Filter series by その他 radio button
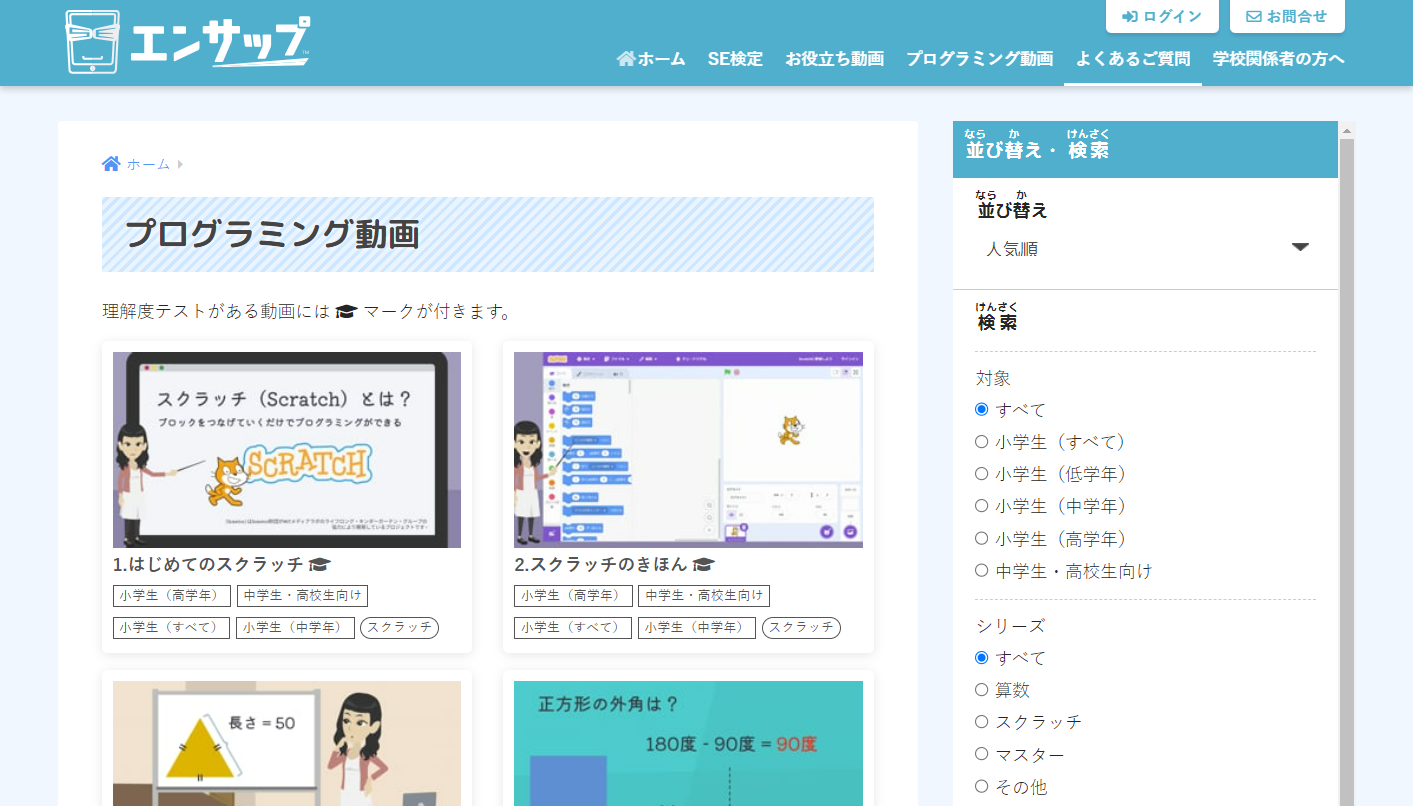1413x806 pixels. coord(982,786)
